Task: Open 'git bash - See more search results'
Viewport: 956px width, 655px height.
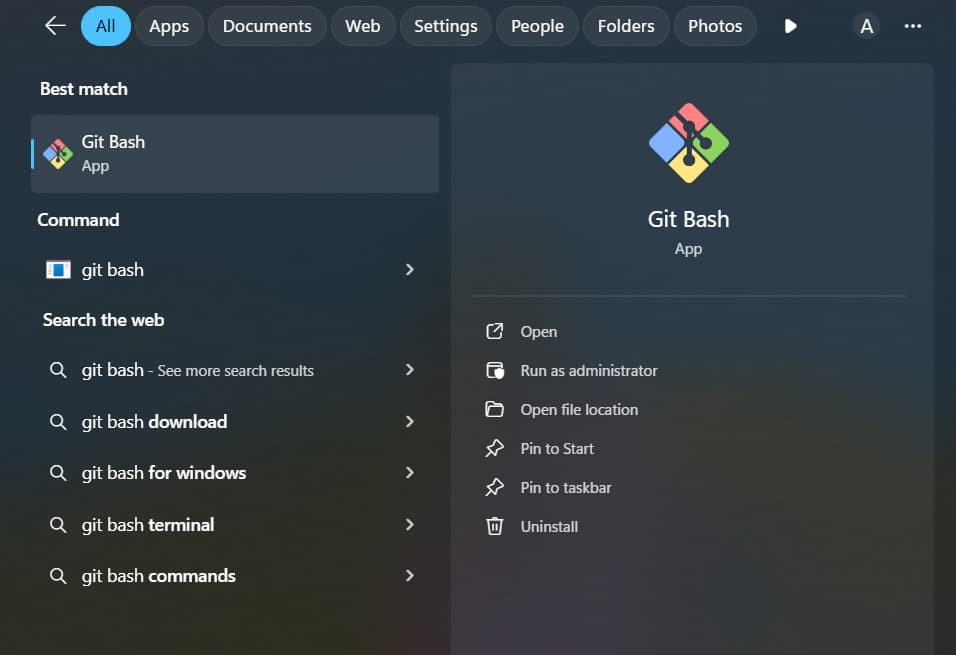Action: [235, 370]
